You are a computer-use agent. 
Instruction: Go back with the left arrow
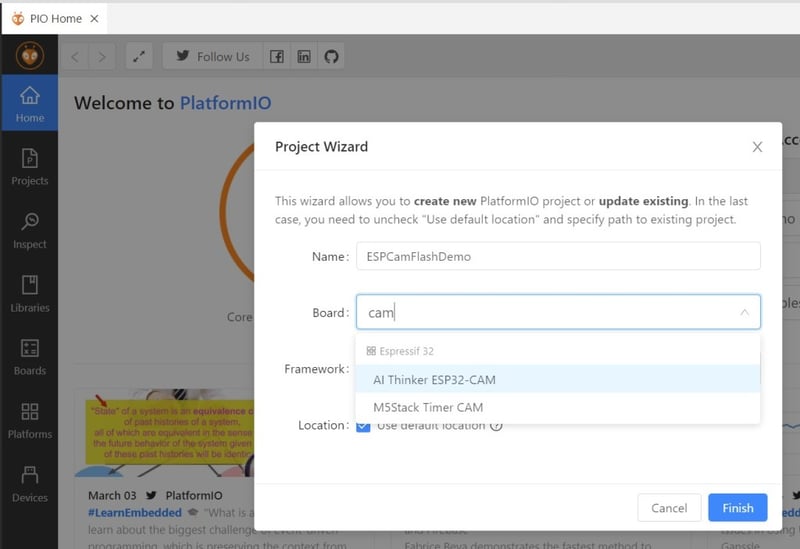click(x=75, y=57)
